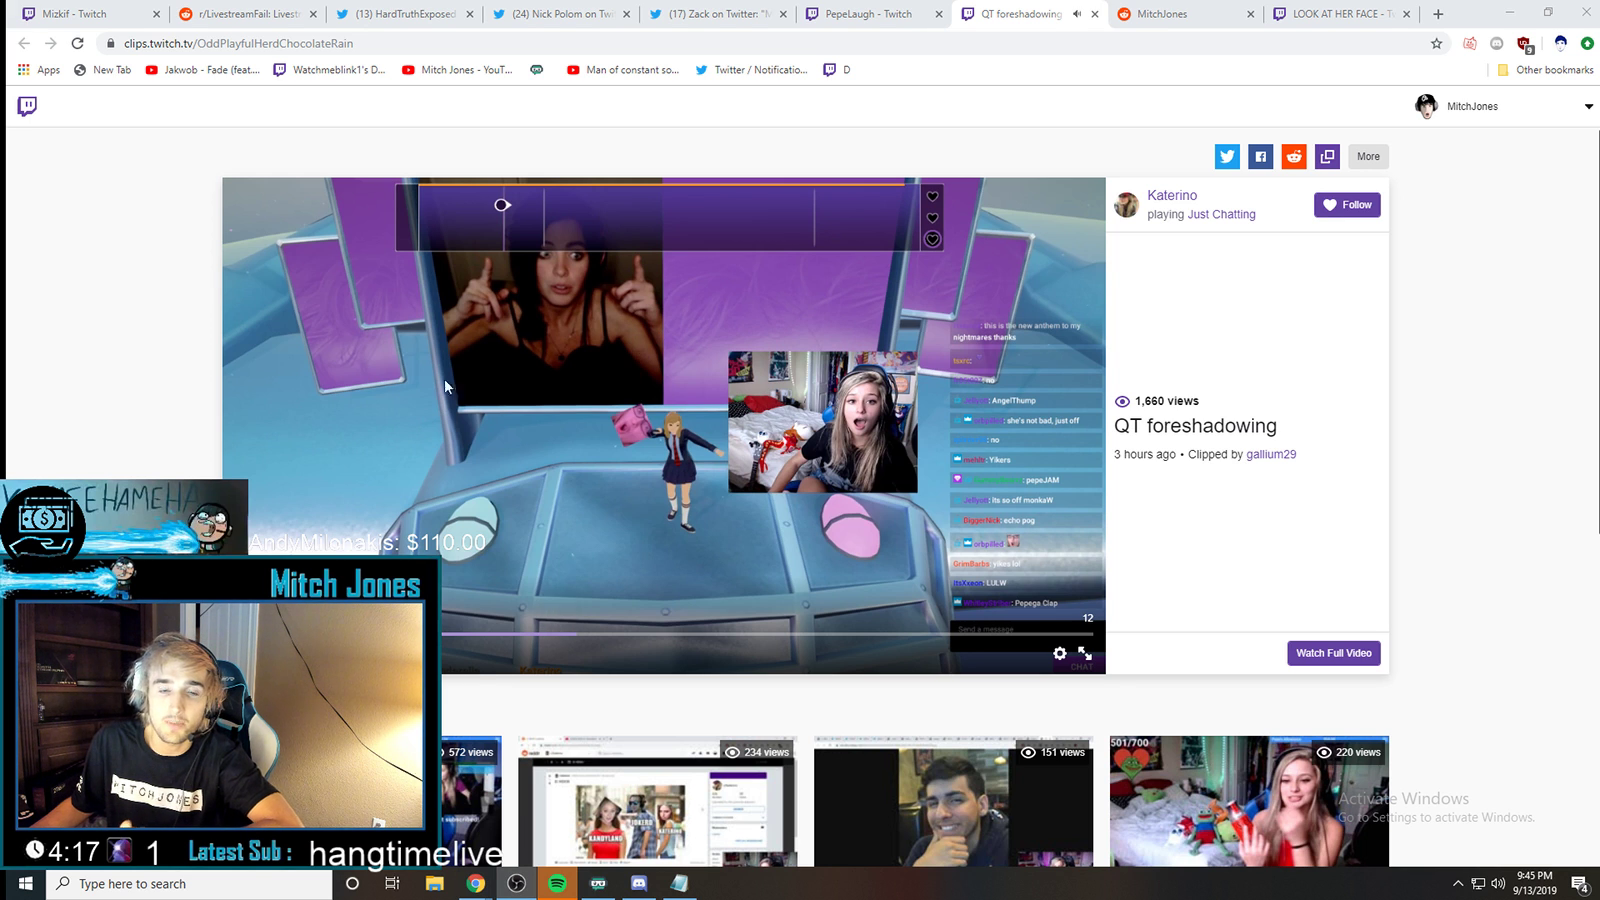Switch to the Nick Polom Twitter tab
This screenshot has height=900, width=1600.
(562, 14)
